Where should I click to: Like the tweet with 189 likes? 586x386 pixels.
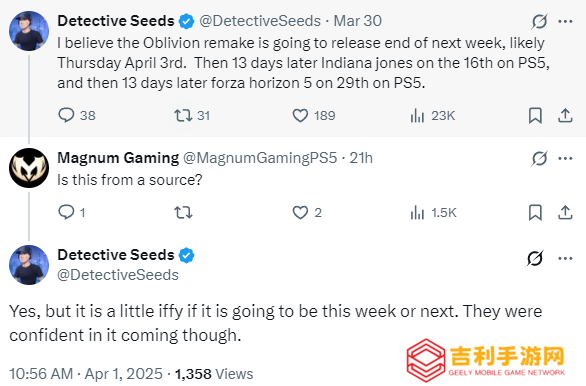[314, 115]
